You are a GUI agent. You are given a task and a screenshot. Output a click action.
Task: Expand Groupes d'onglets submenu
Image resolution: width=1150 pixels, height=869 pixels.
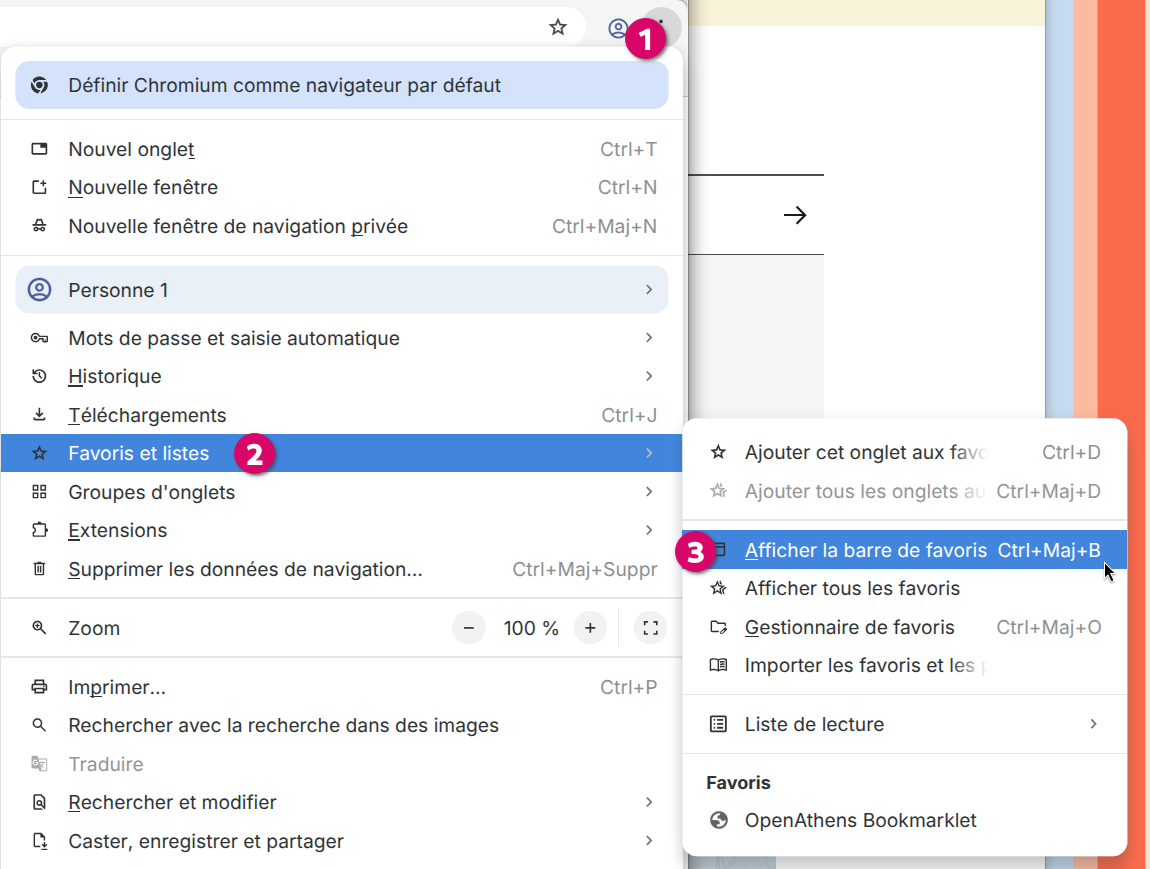point(151,492)
